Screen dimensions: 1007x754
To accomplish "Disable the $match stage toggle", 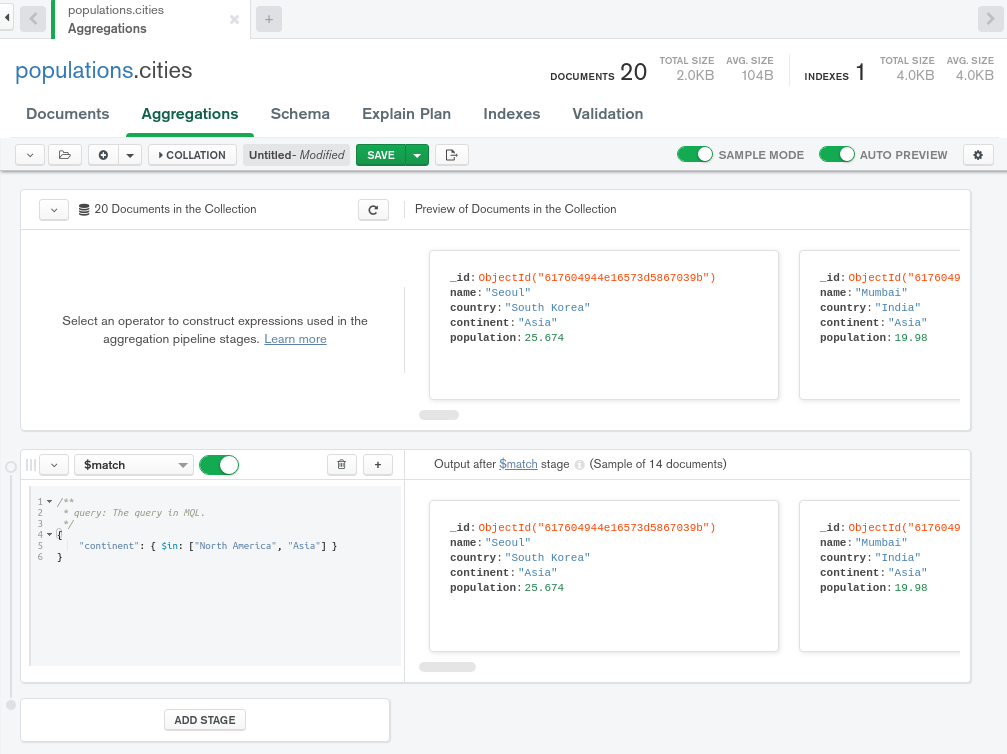I will coord(218,464).
